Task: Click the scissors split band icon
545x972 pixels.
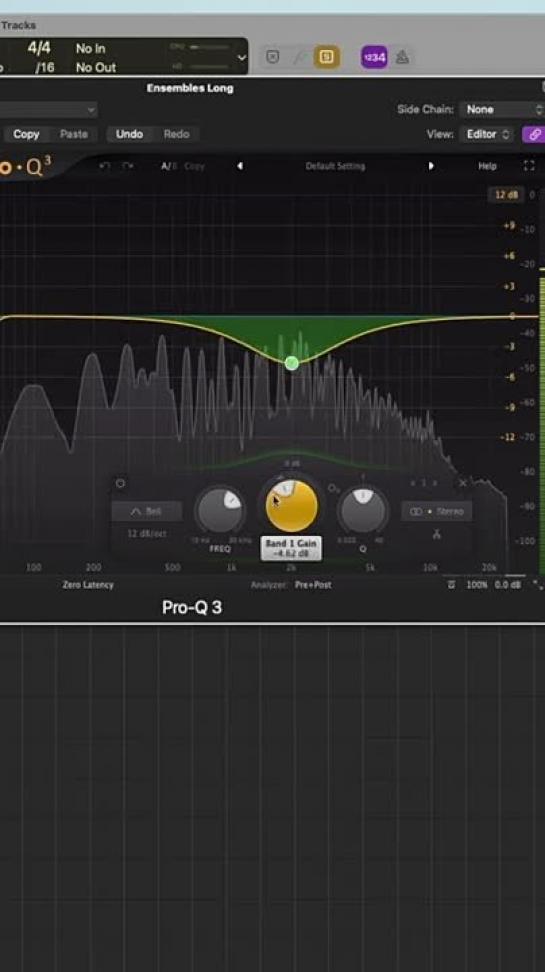Action: [436, 534]
